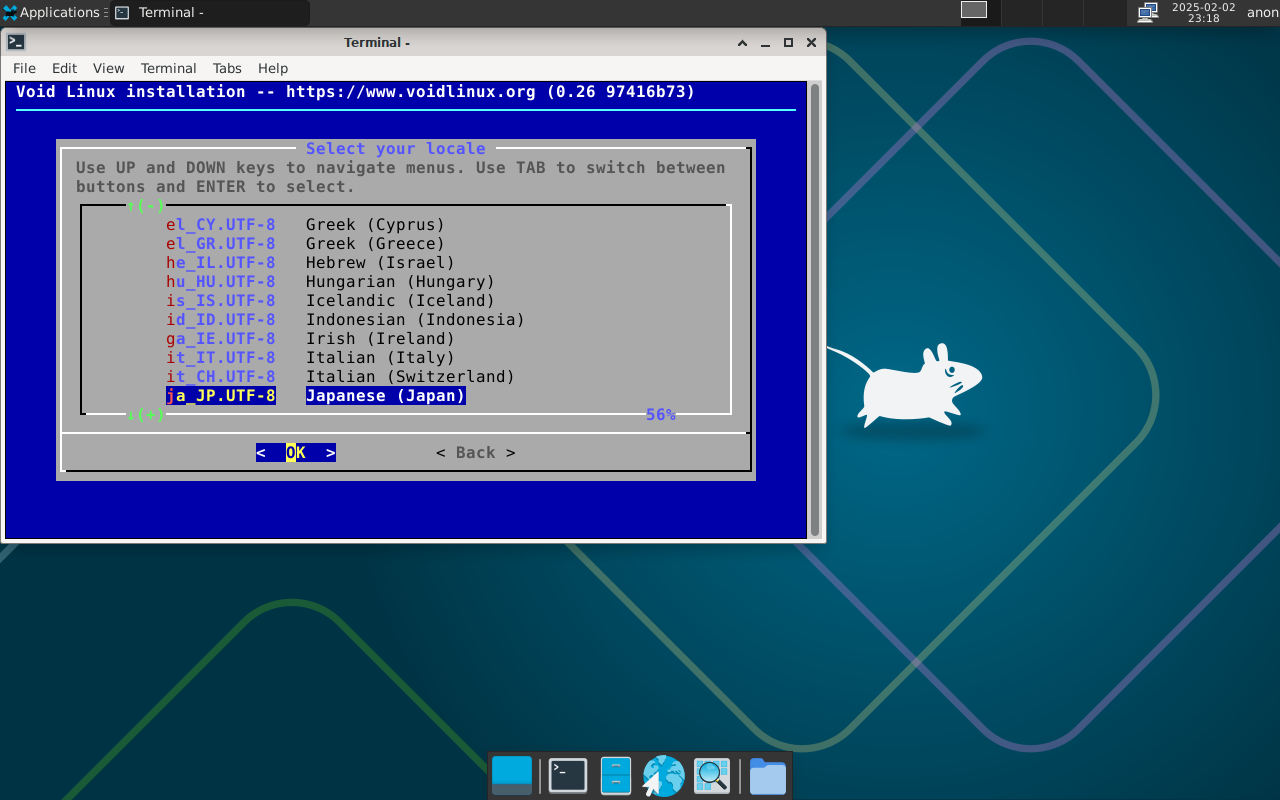Image resolution: width=1280 pixels, height=800 pixels.
Task: Select the el_GR.UTF-8 Greek (Greece) locale
Action: tap(306, 244)
